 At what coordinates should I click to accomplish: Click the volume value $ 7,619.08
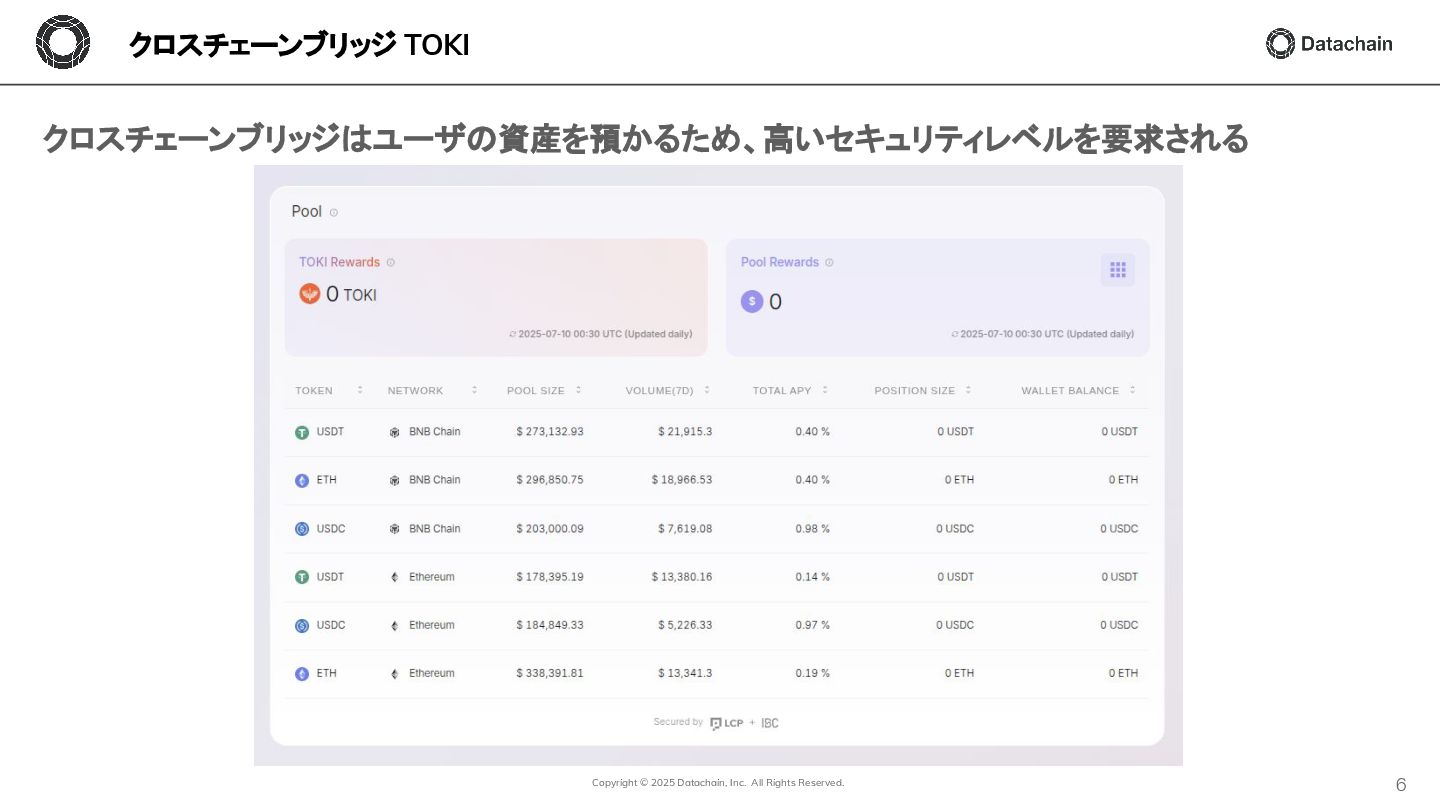click(x=685, y=529)
